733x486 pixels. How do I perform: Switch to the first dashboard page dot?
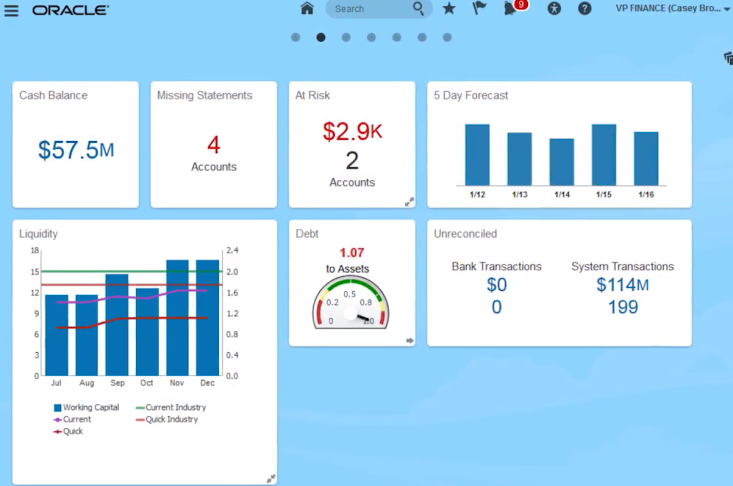pos(296,38)
